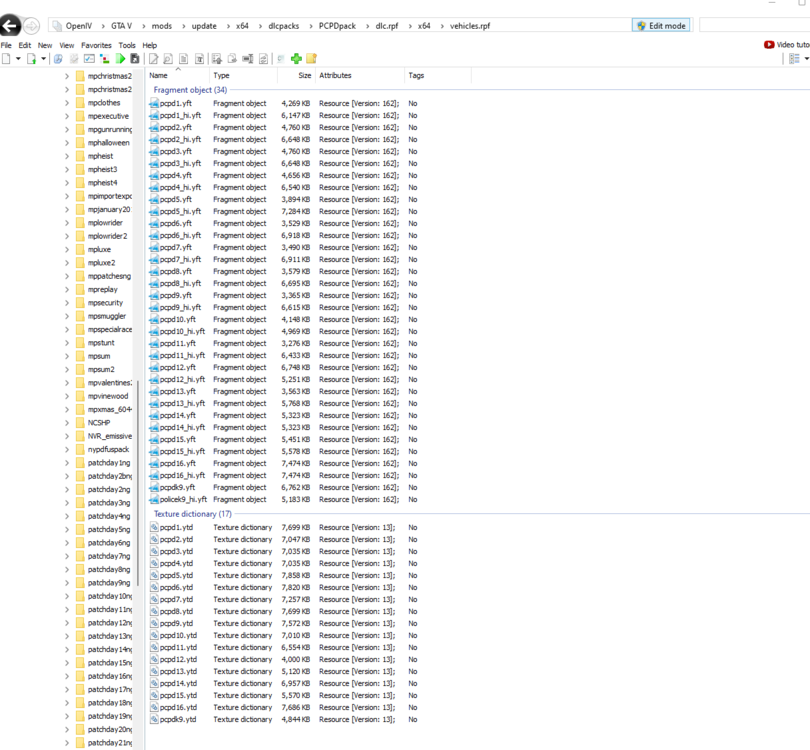Click the back navigation arrow
This screenshot has height=750, width=810.
click(9, 26)
